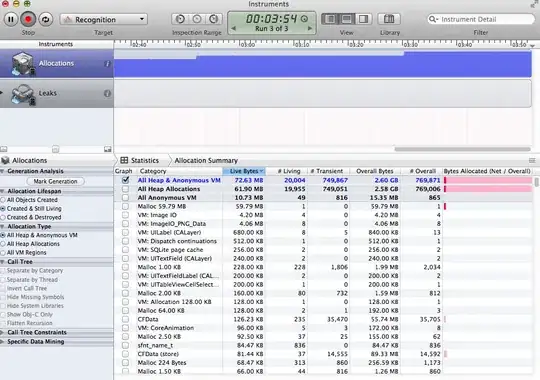Pause the recording with the pause button
Image resolution: width=540 pixels, height=380 pixels.
pyautogui.click(x=11, y=19)
